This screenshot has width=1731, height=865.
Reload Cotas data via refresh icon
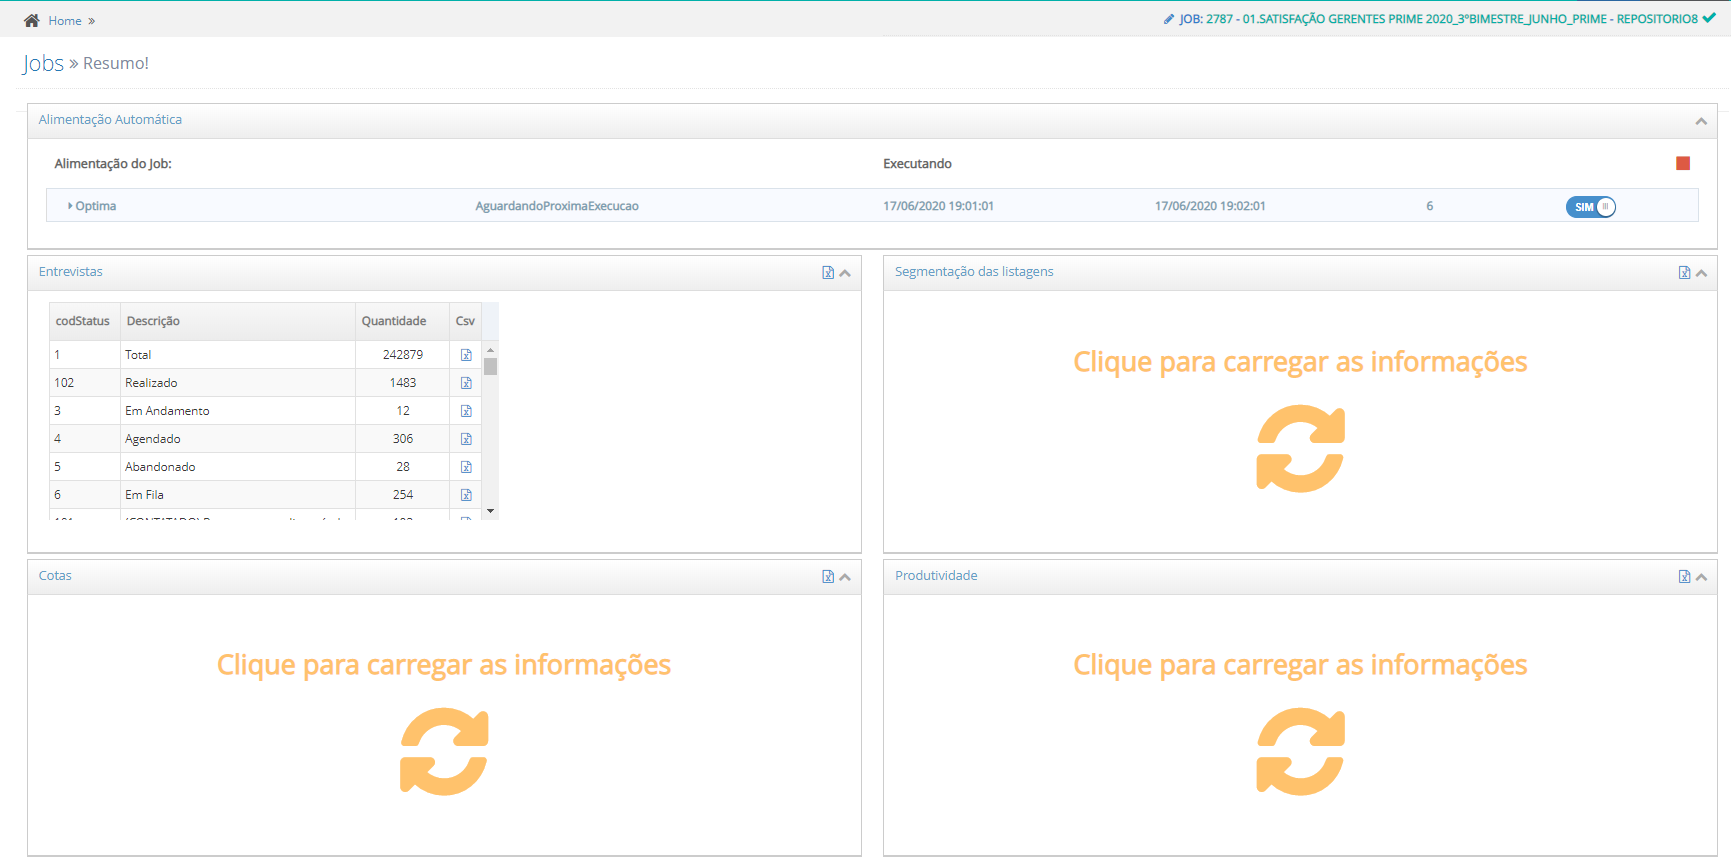point(444,751)
